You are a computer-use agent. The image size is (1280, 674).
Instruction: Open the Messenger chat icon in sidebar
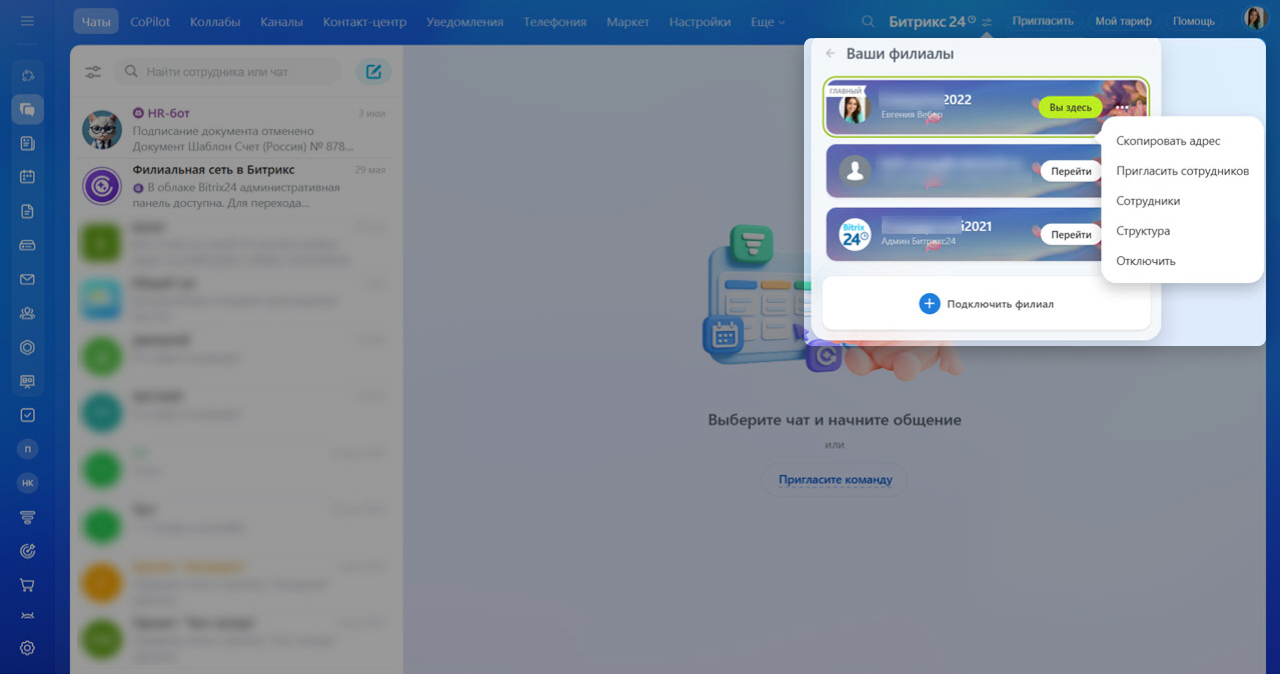[27, 109]
